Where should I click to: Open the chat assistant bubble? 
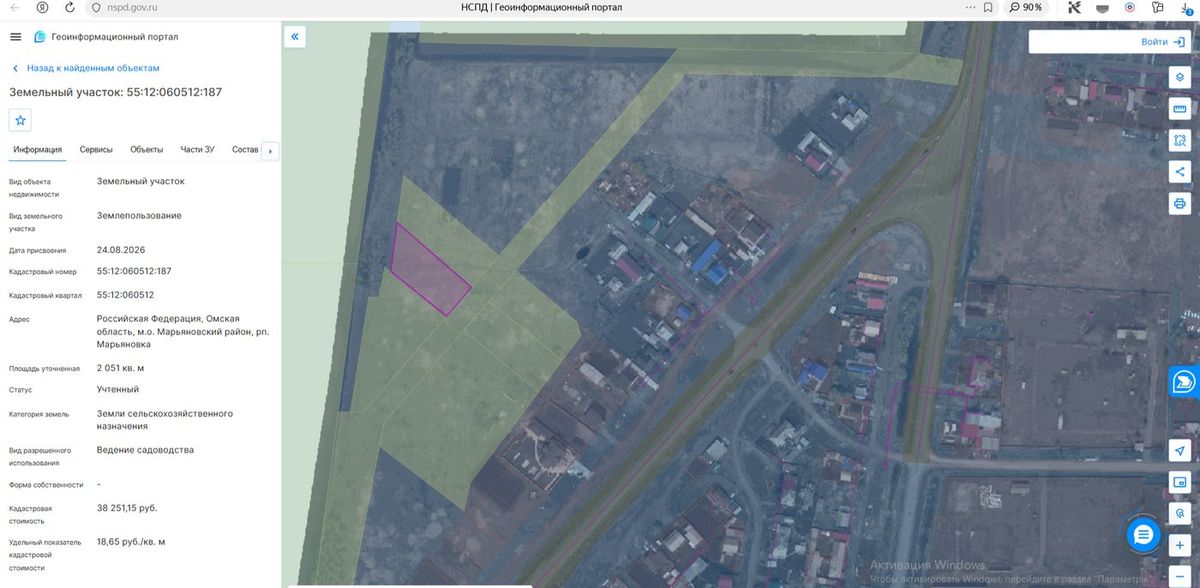point(1142,535)
